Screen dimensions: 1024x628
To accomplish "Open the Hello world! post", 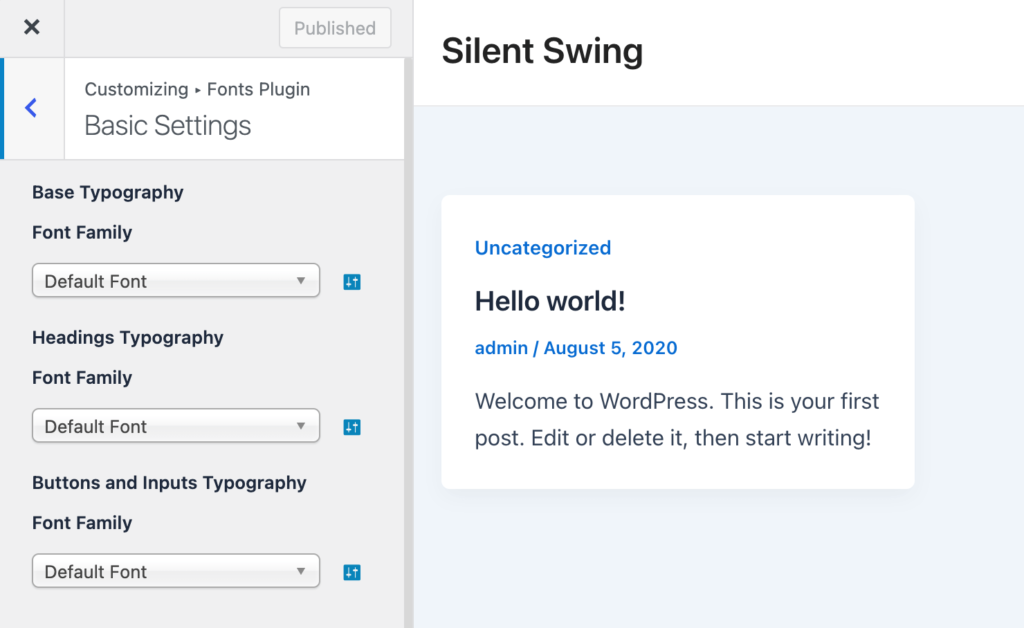I will click(x=549, y=300).
